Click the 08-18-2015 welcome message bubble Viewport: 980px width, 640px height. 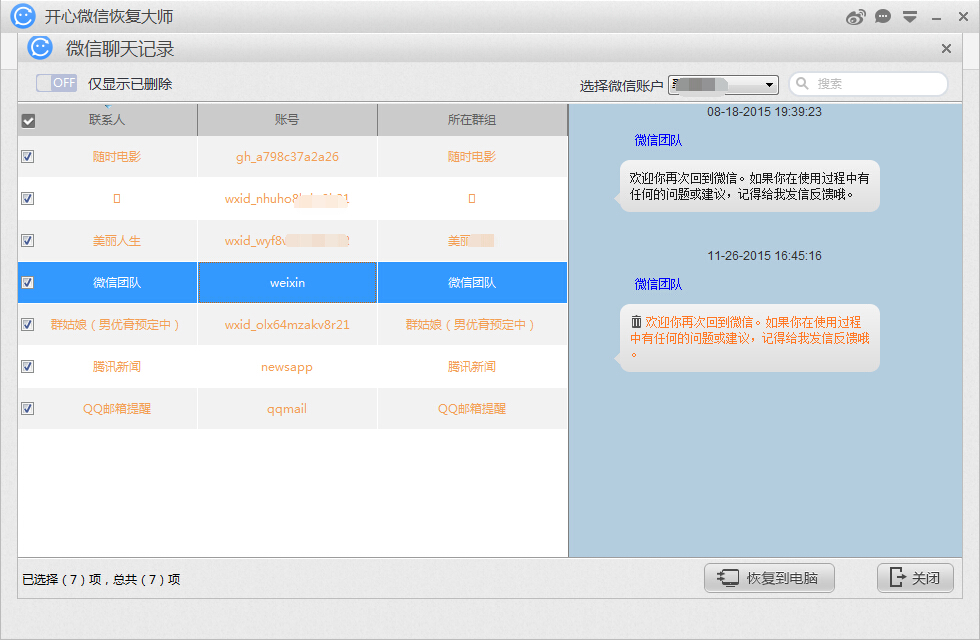point(749,186)
